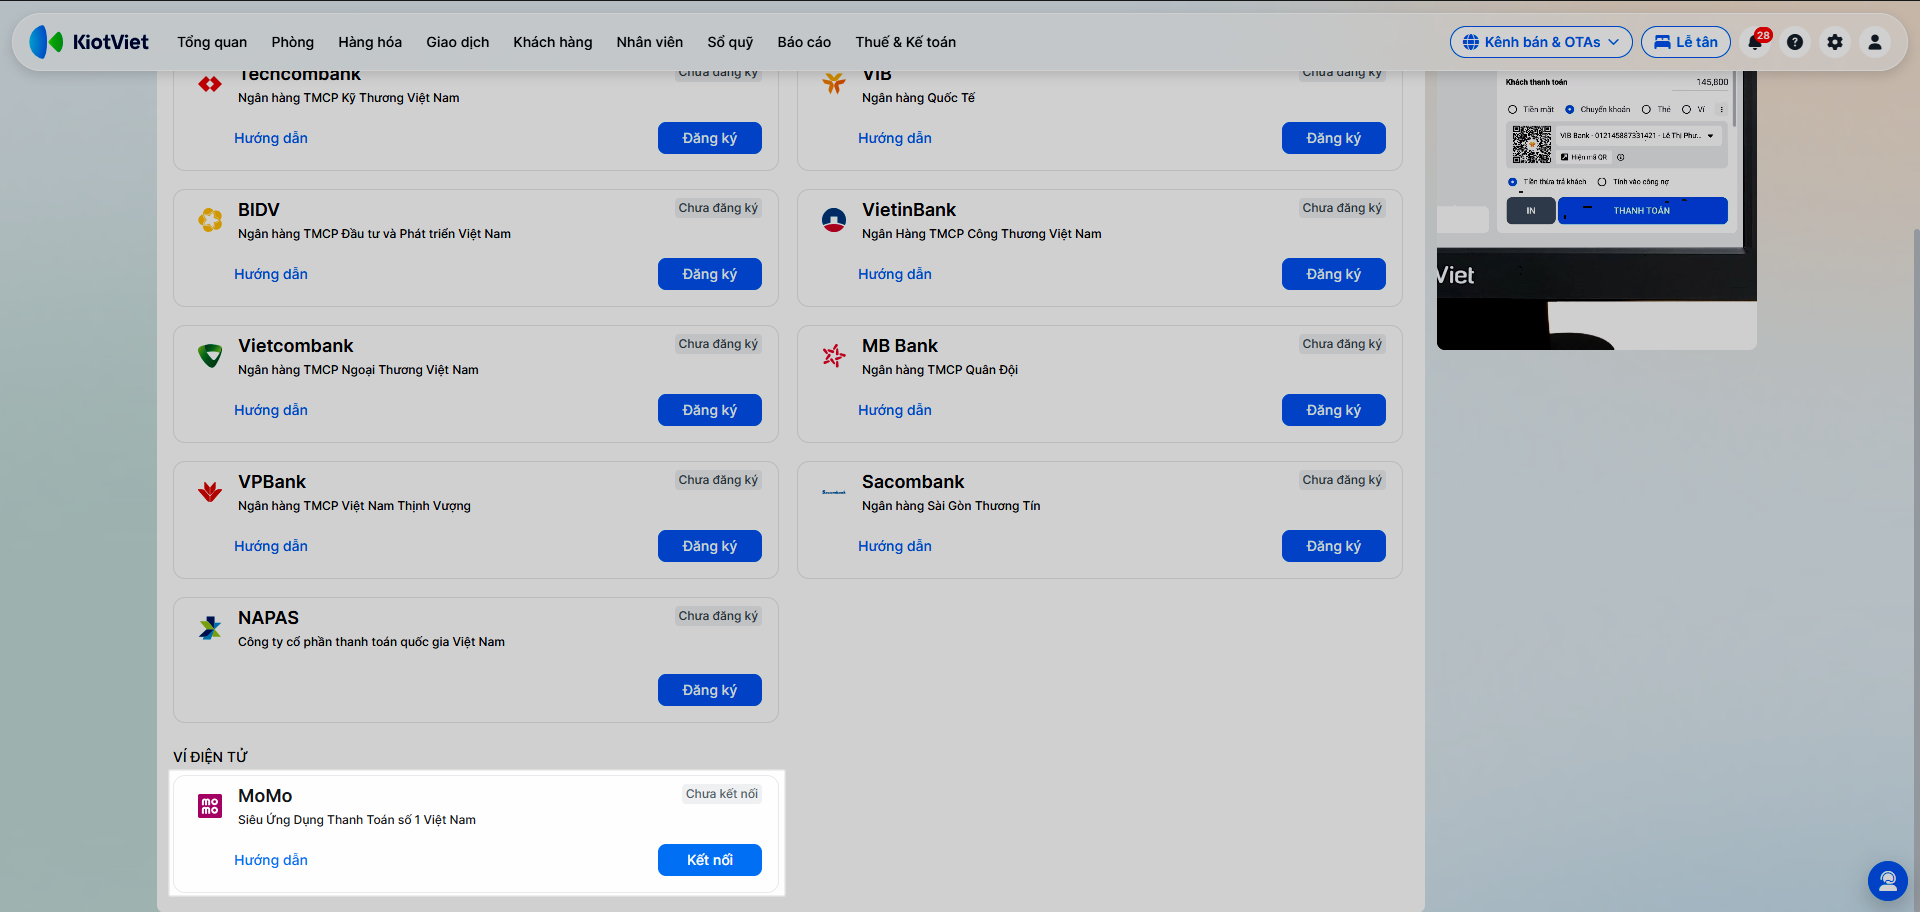This screenshot has width=1920, height=912.
Task: Register NAPAS with Đăng ký button
Action: pyautogui.click(x=710, y=690)
